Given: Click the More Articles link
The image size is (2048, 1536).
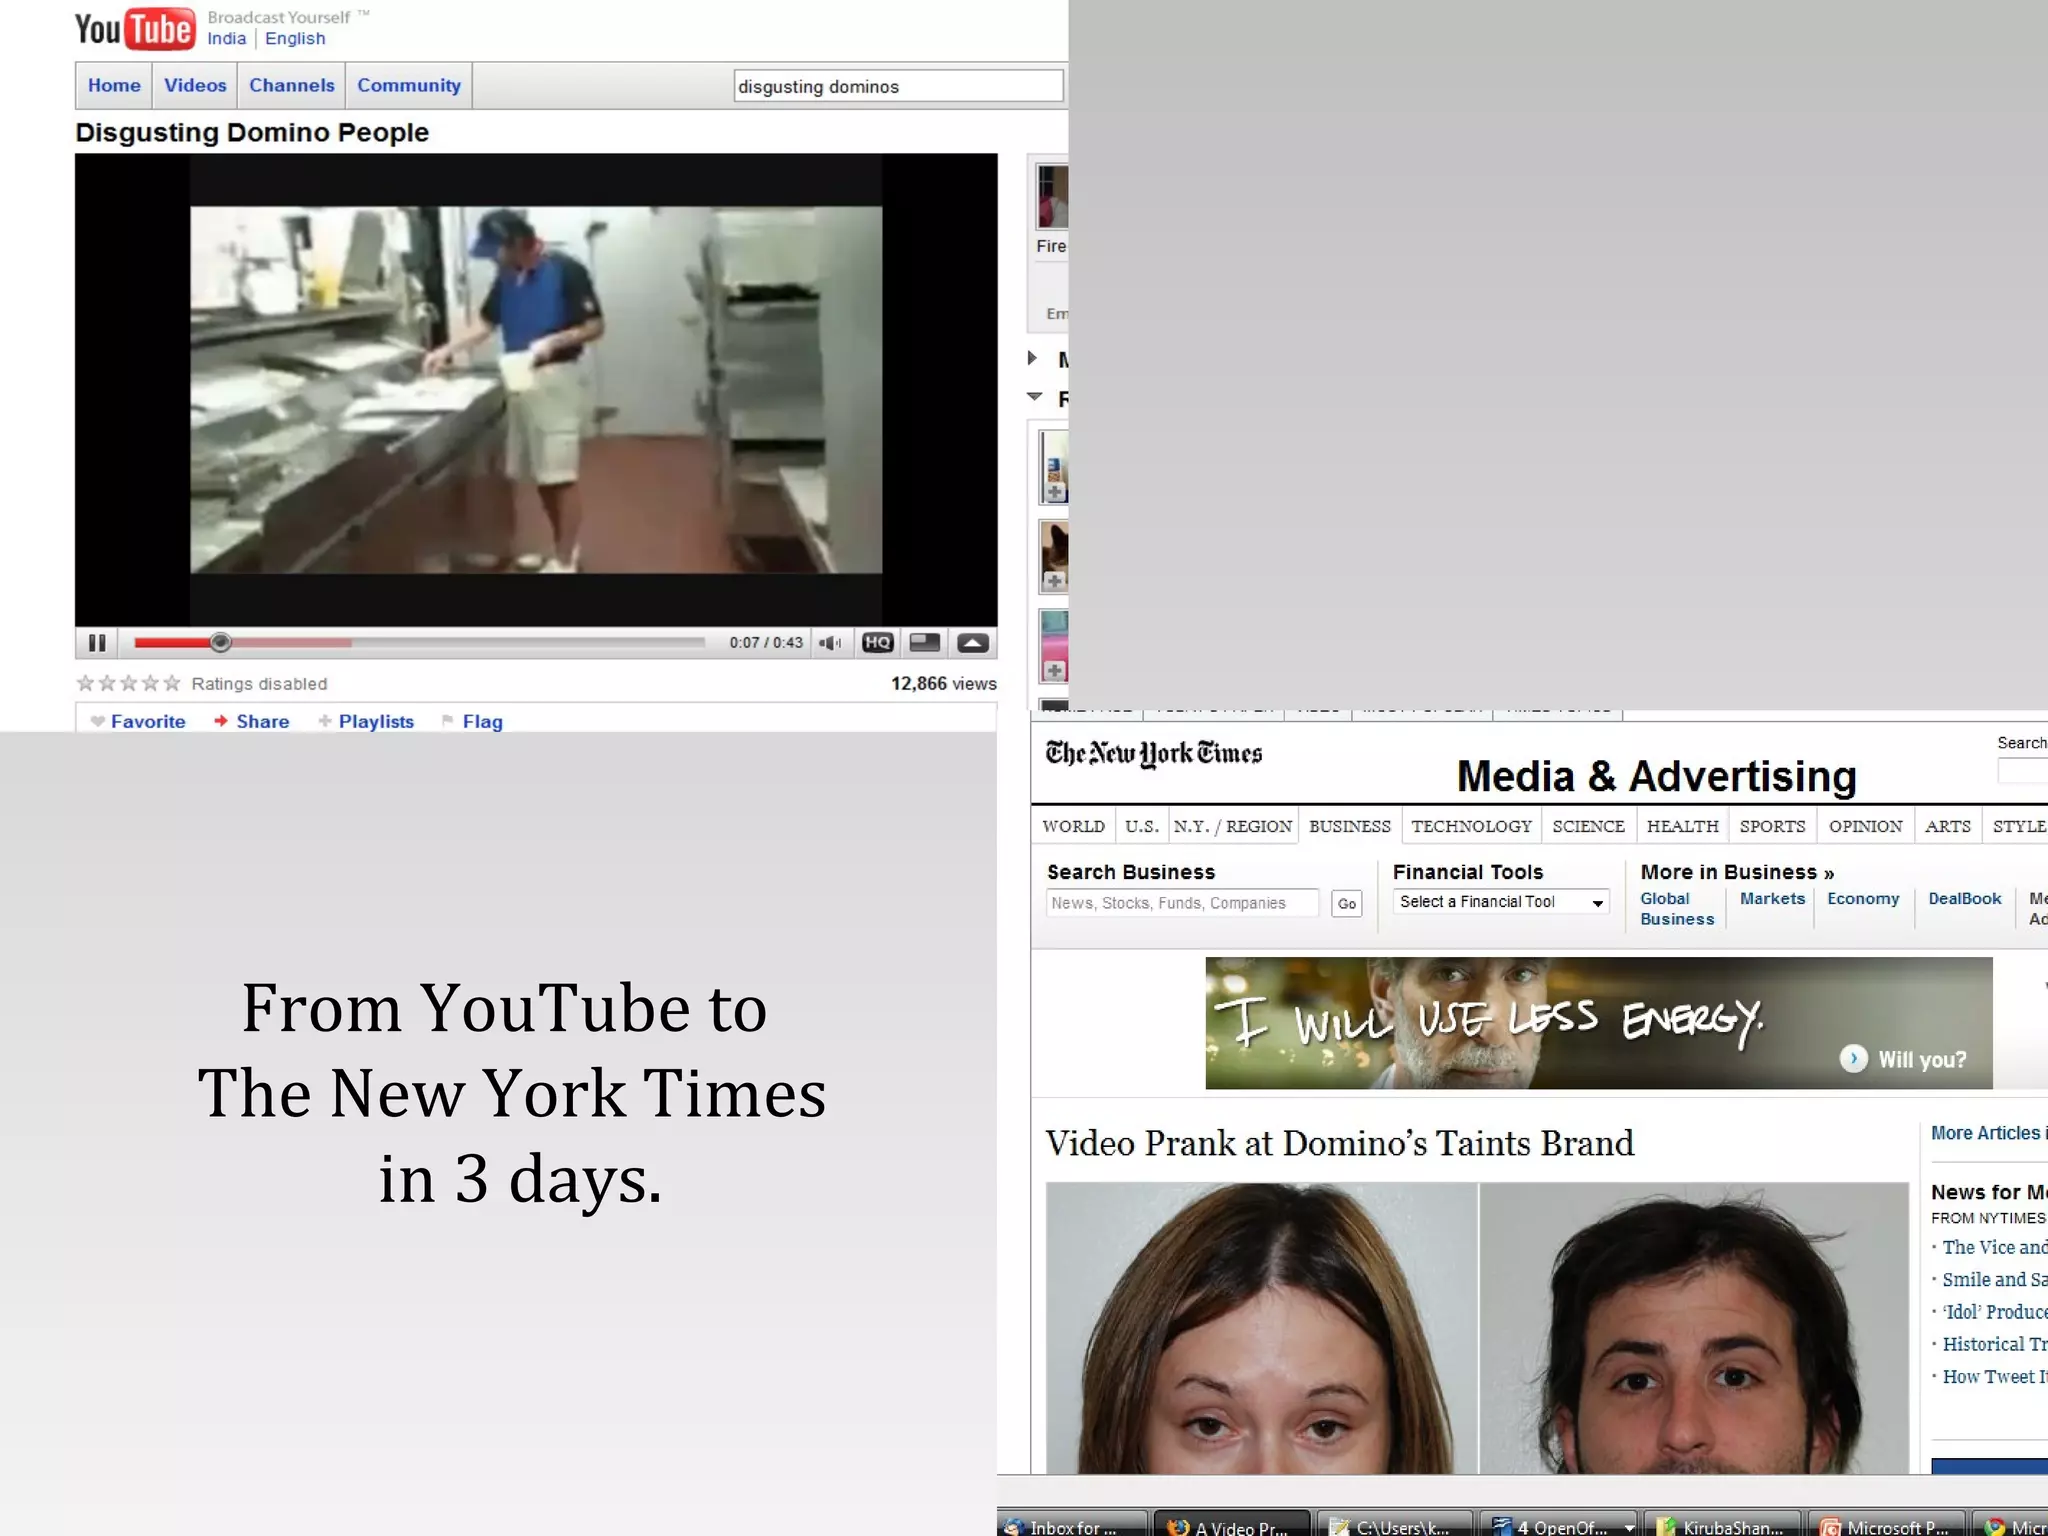Looking at the screenshot, I should tap(1988, 1133).
